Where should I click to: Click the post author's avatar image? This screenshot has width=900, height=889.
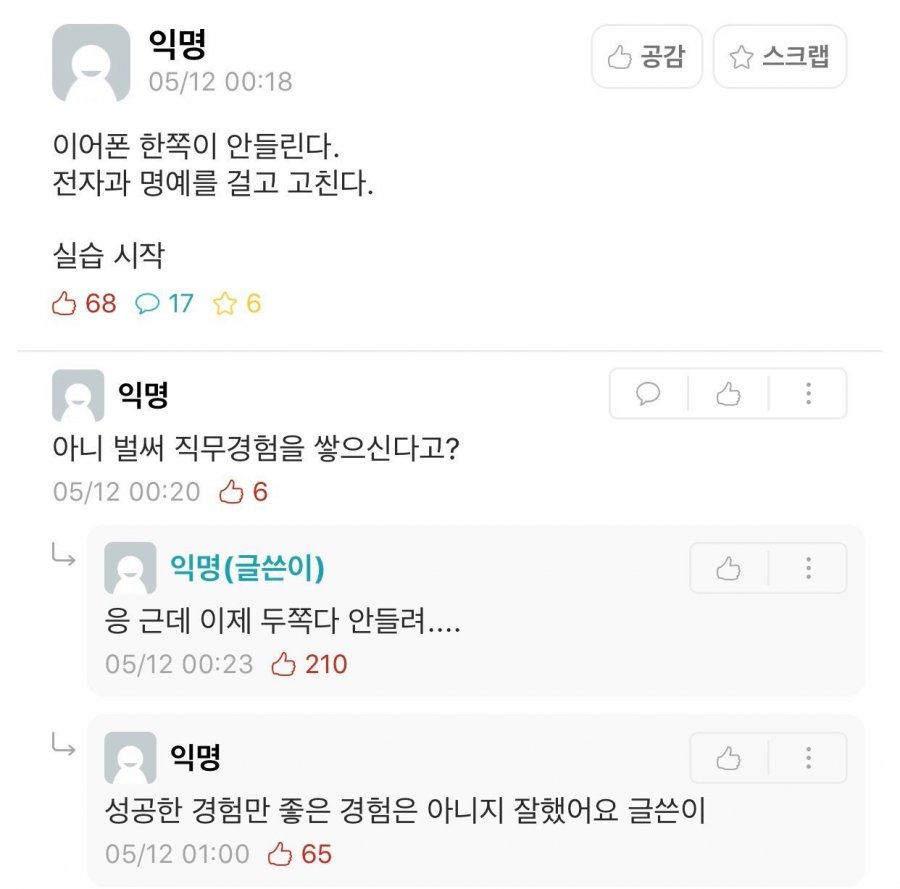[91, 63]
